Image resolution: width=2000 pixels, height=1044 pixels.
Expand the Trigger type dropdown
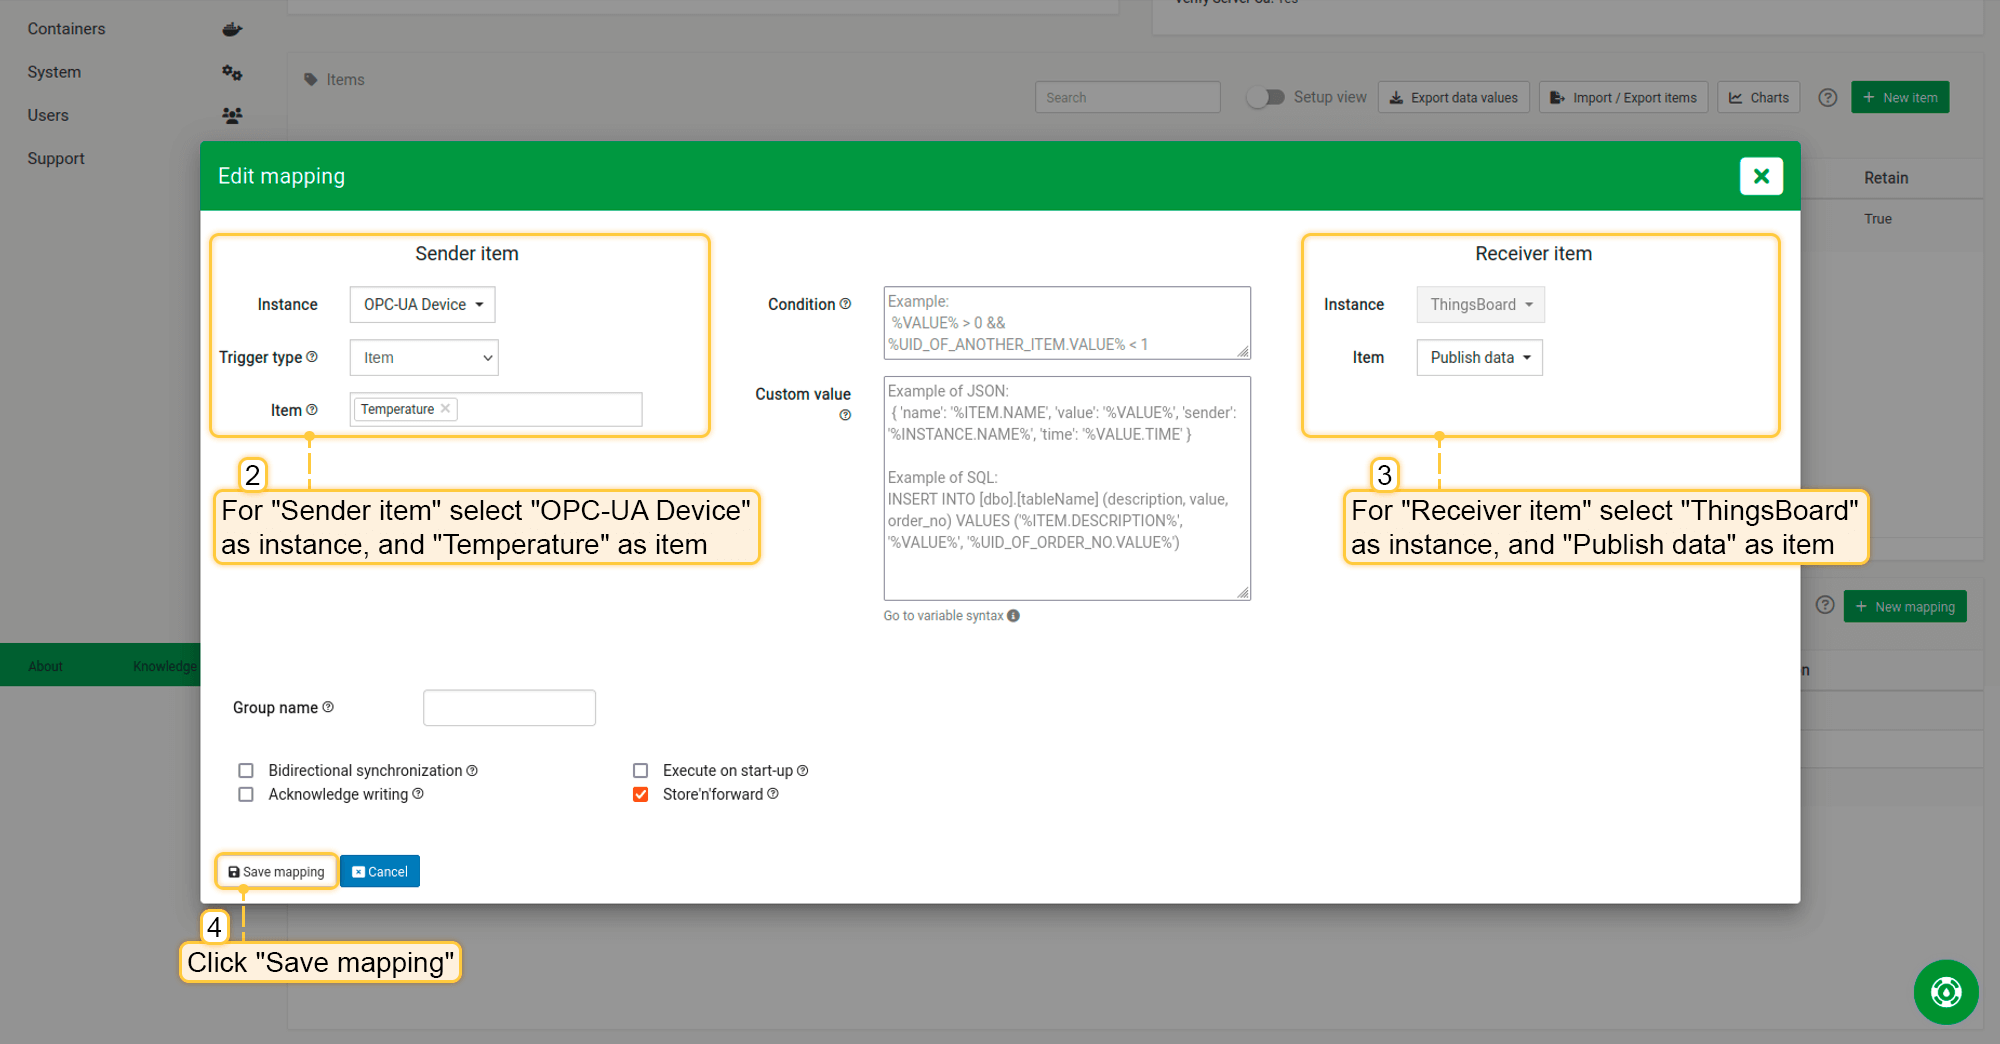point(424,358)
